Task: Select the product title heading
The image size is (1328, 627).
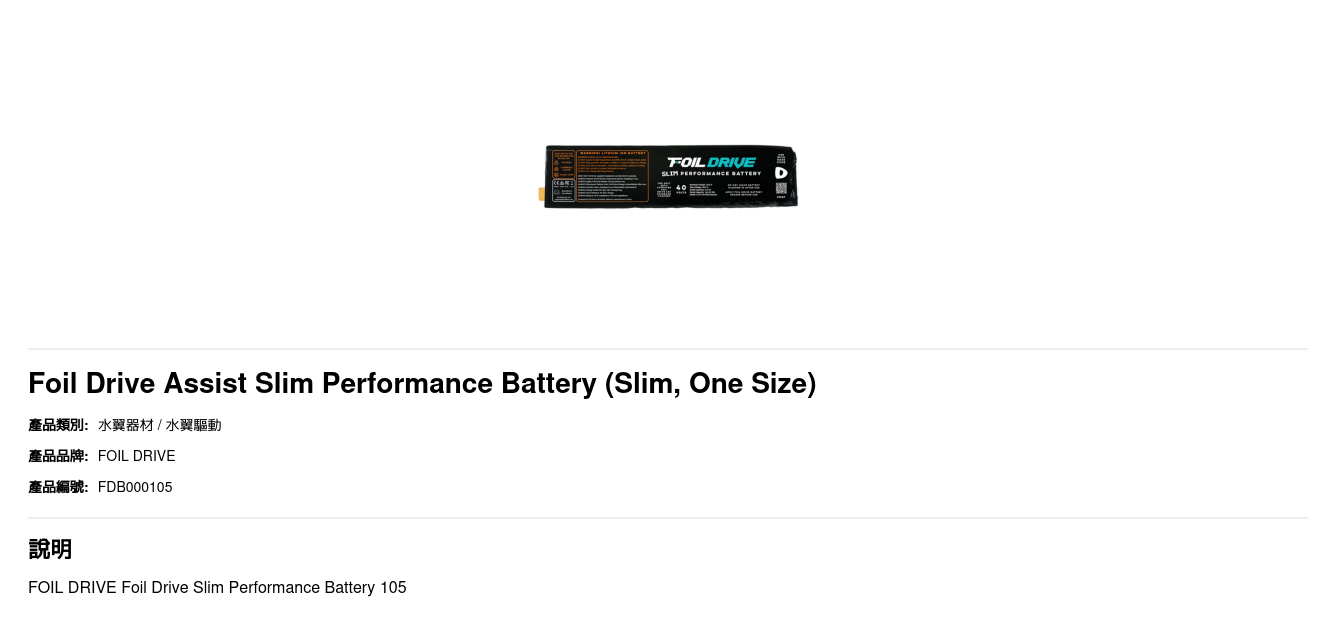Action: (x=422, y=383)
